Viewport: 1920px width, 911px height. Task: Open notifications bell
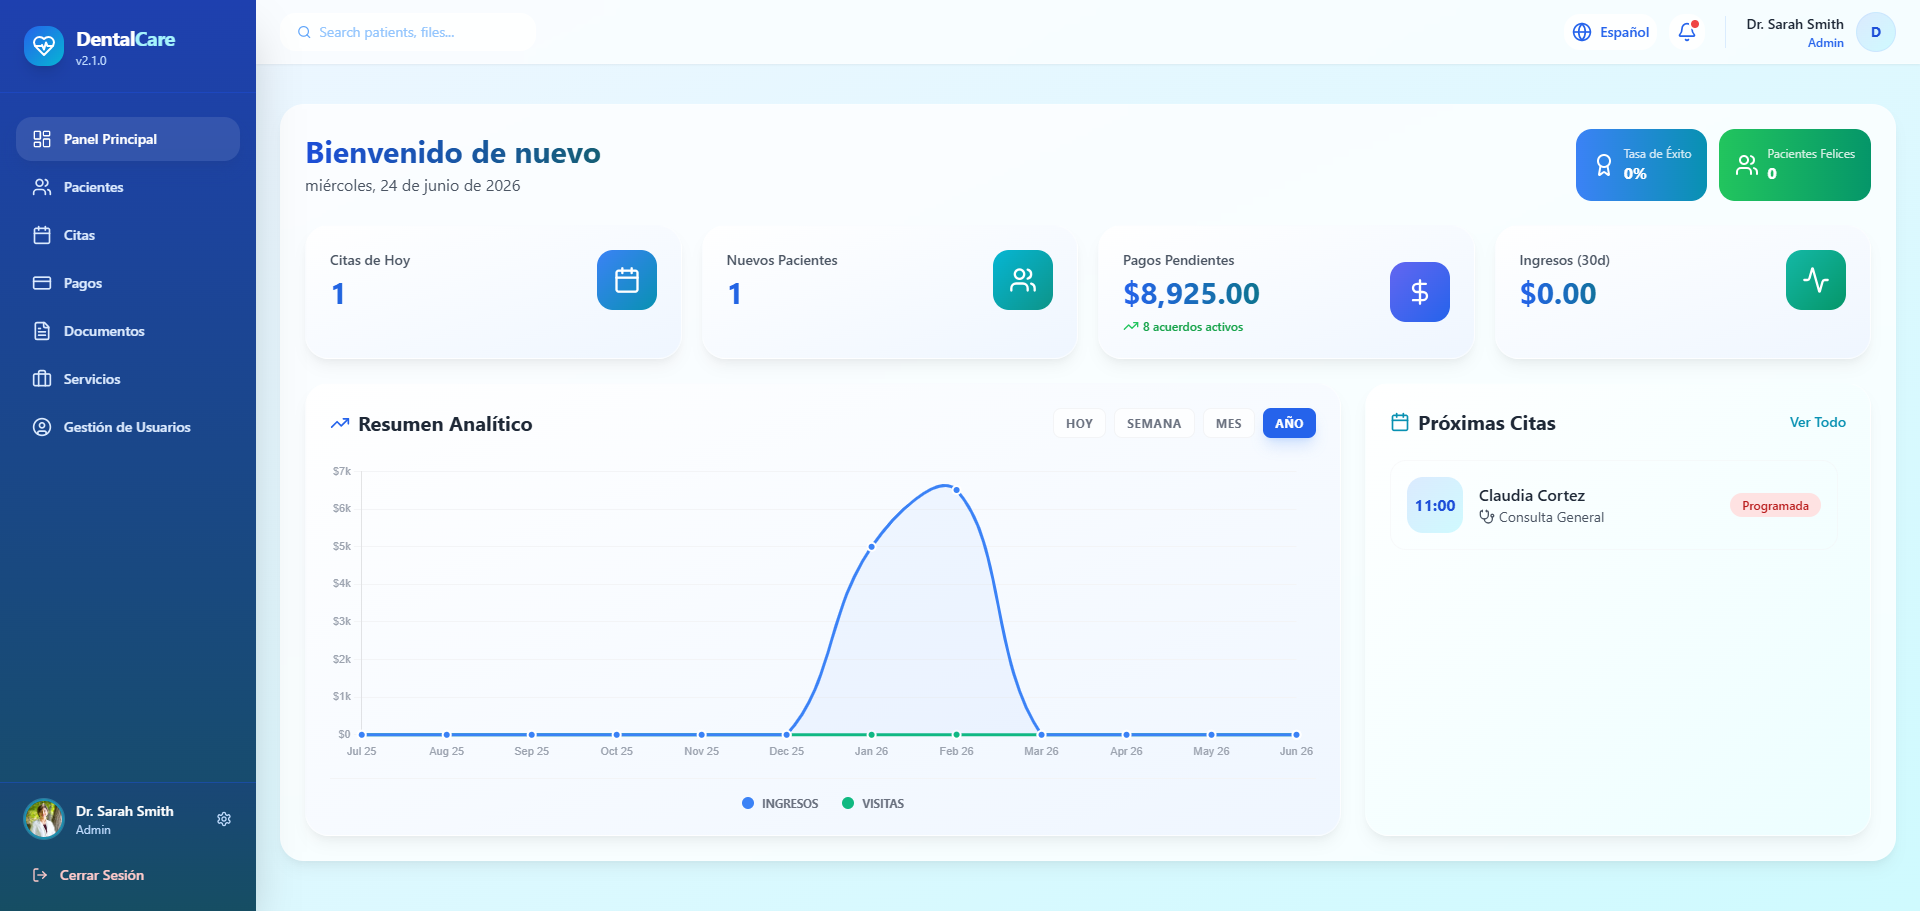pyautogui.click(x=1687, y=32)
